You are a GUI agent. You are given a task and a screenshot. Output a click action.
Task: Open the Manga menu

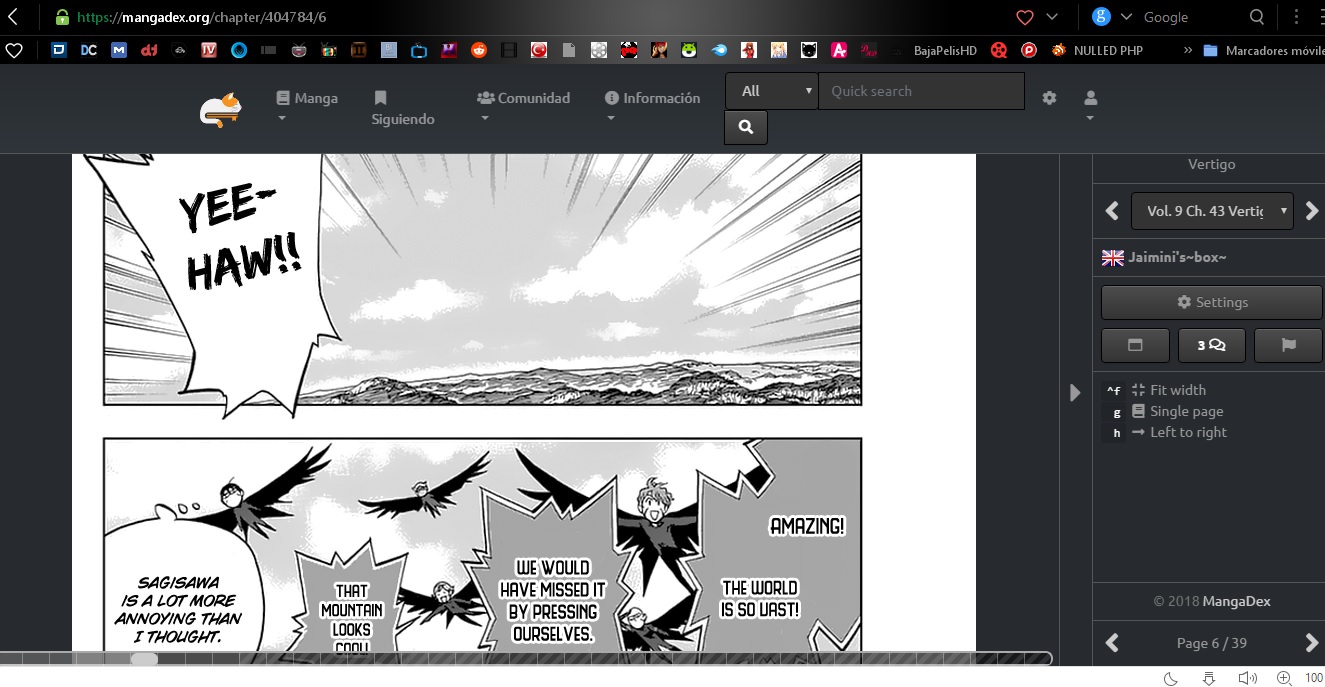(x=307, y=99)
